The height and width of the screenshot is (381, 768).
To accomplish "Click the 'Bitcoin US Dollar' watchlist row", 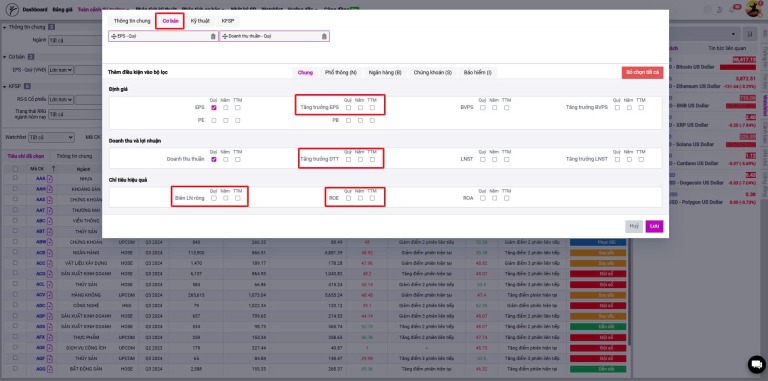I will pyautogui.click(x=713, y=63).
